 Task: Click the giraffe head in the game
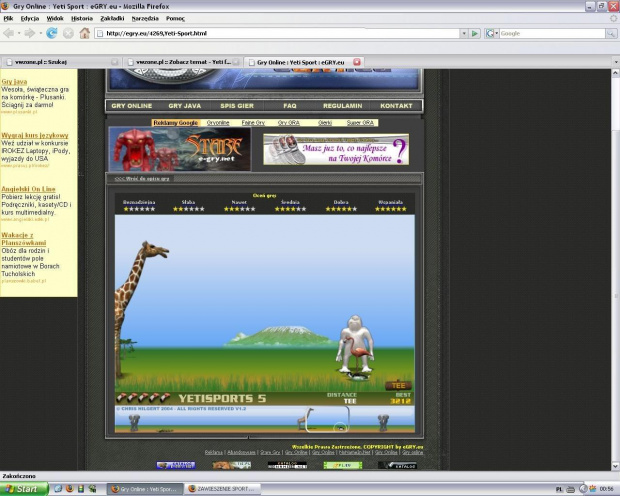[x=155, y=252]
